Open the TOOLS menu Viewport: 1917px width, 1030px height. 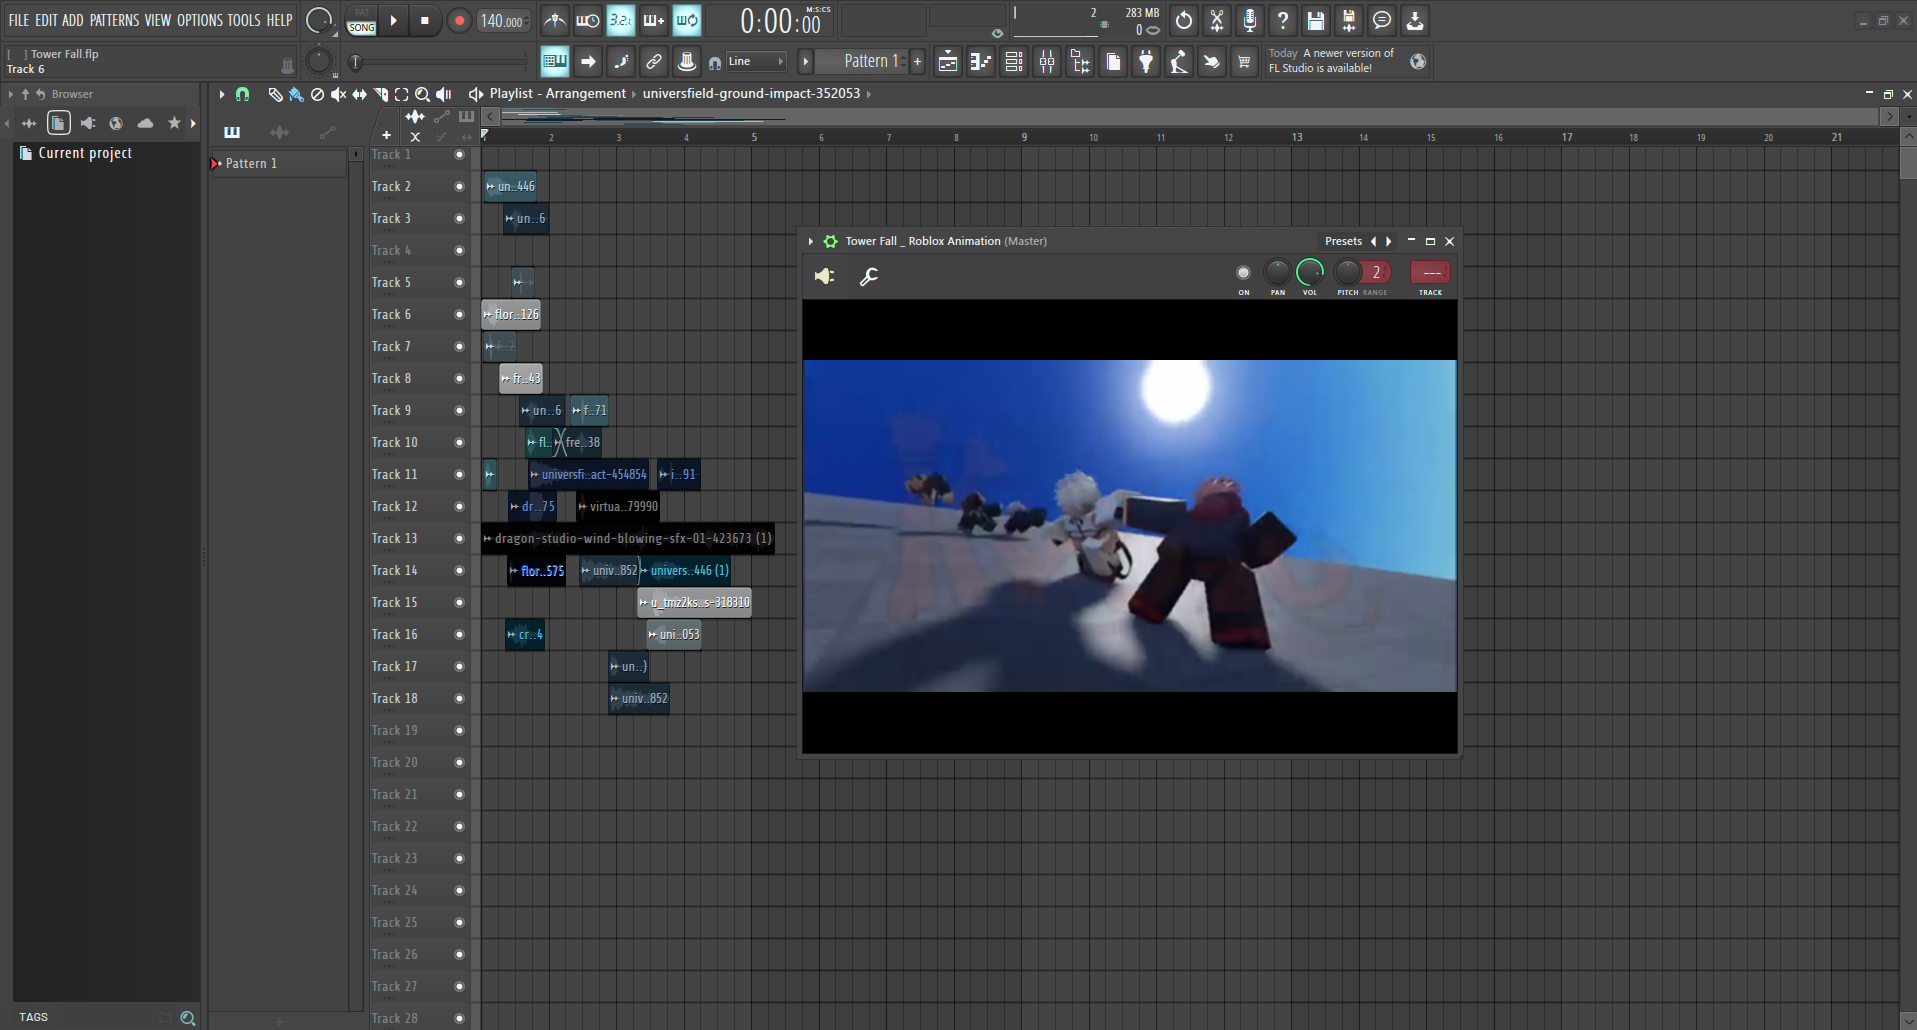click(244, 20)
